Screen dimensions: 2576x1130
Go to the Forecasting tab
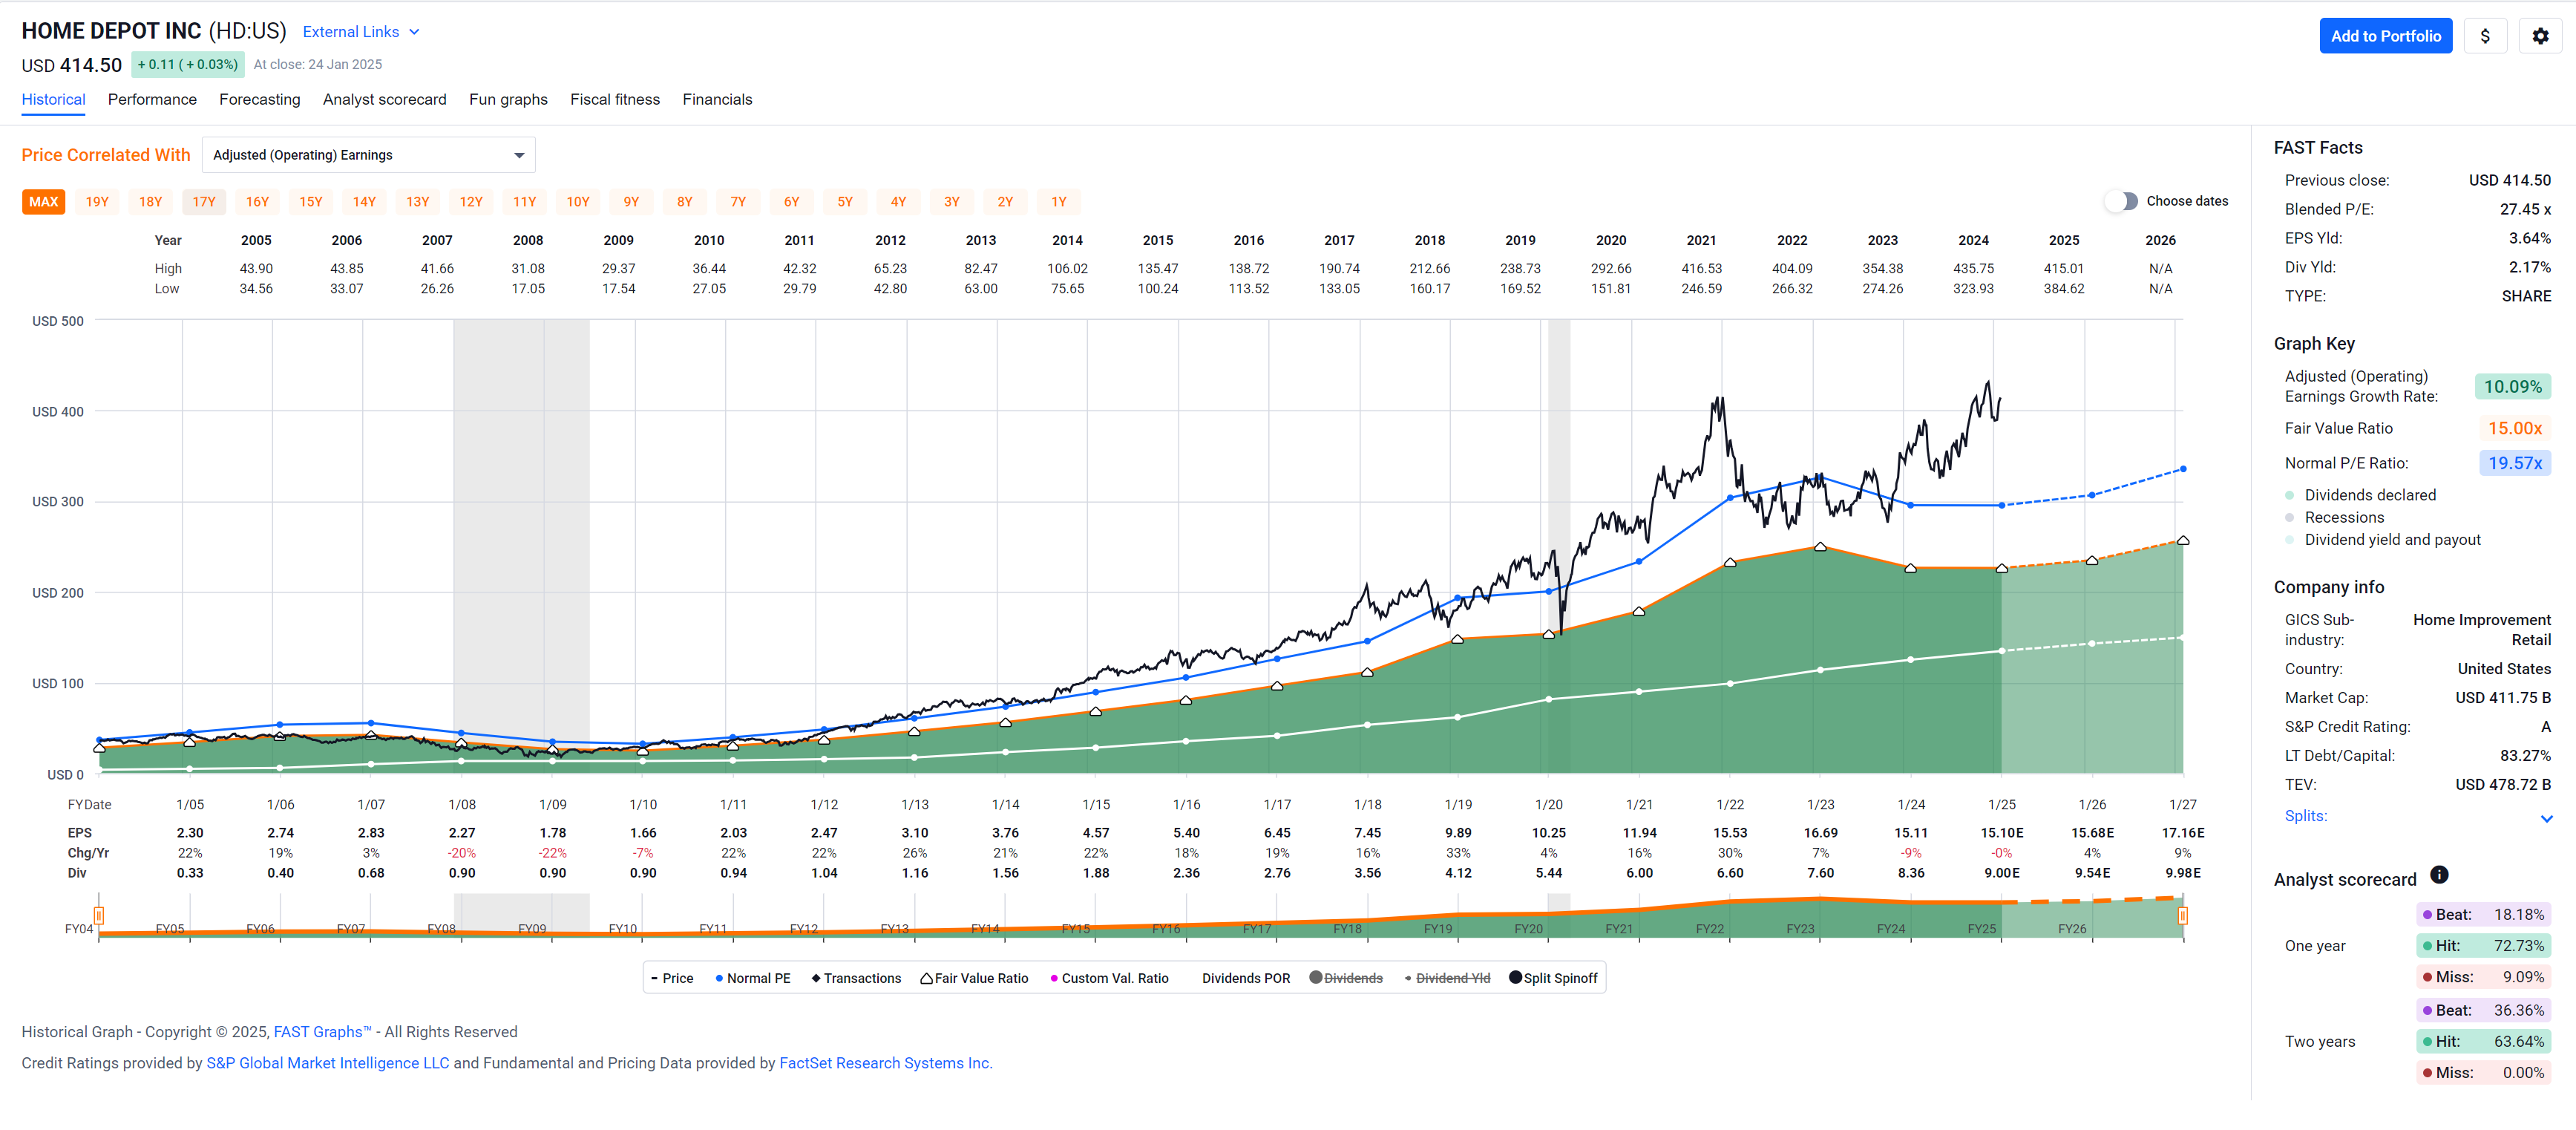tap(259, 99)
